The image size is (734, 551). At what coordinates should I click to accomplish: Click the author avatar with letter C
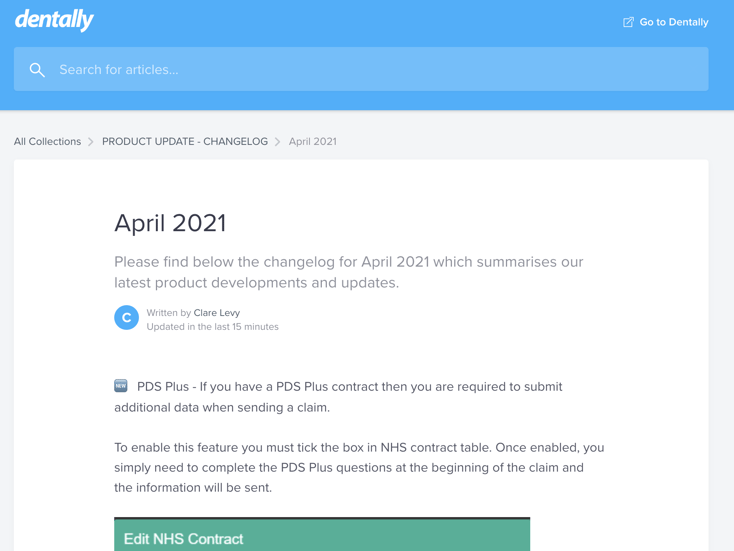coord(126,318)
